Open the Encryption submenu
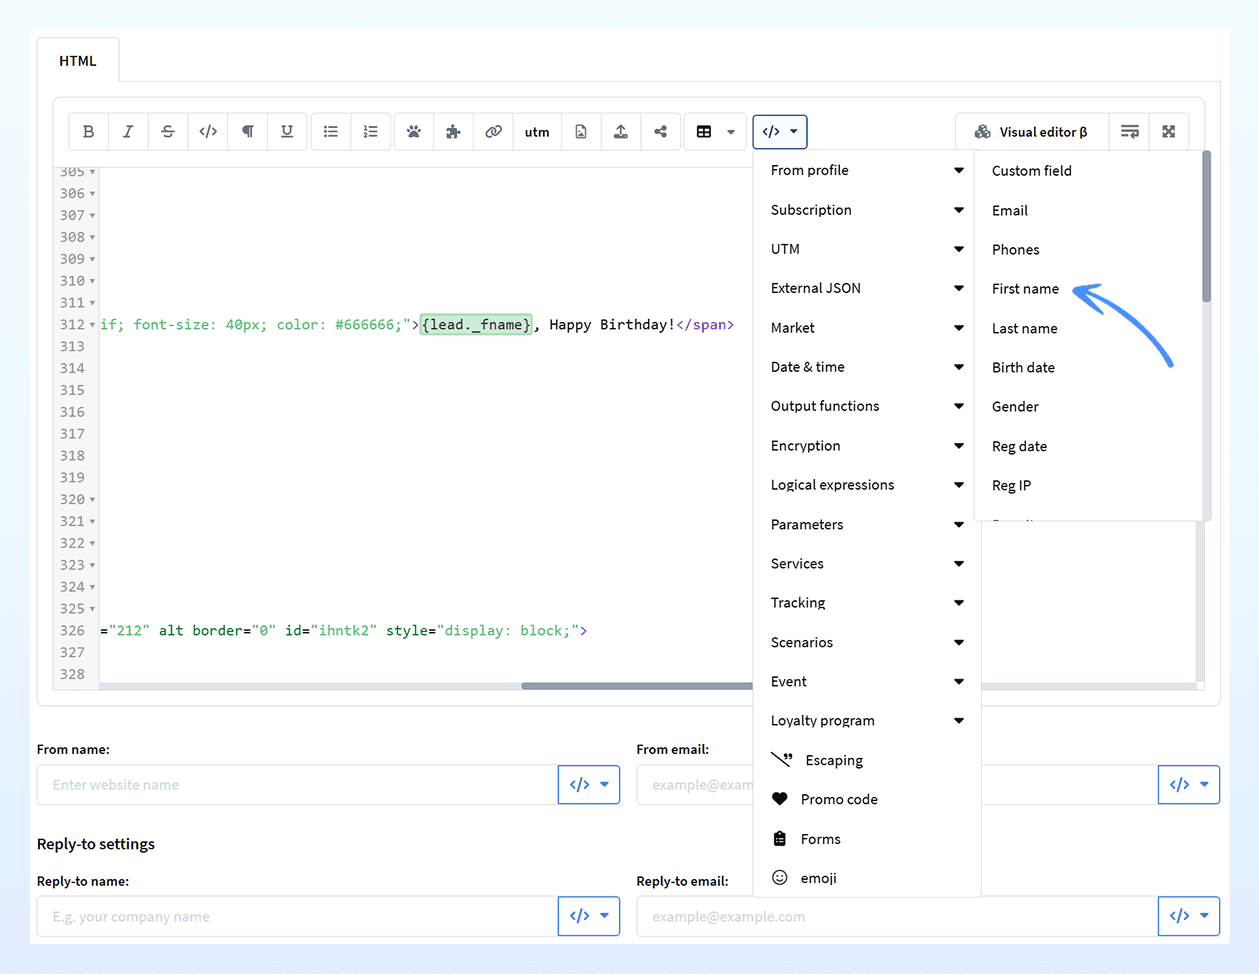 [867, 446]
